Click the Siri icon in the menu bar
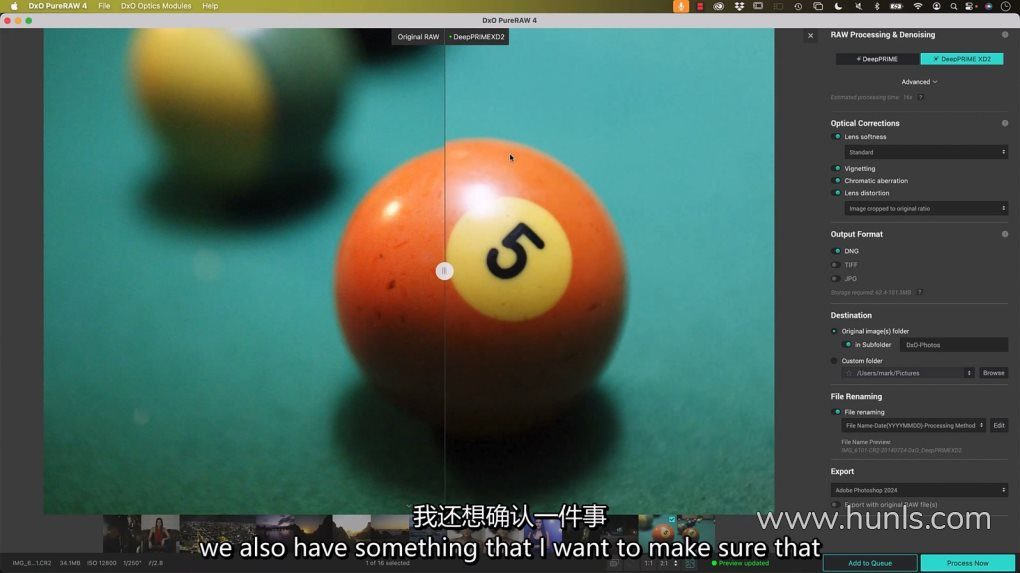 [x=988, y=6]
